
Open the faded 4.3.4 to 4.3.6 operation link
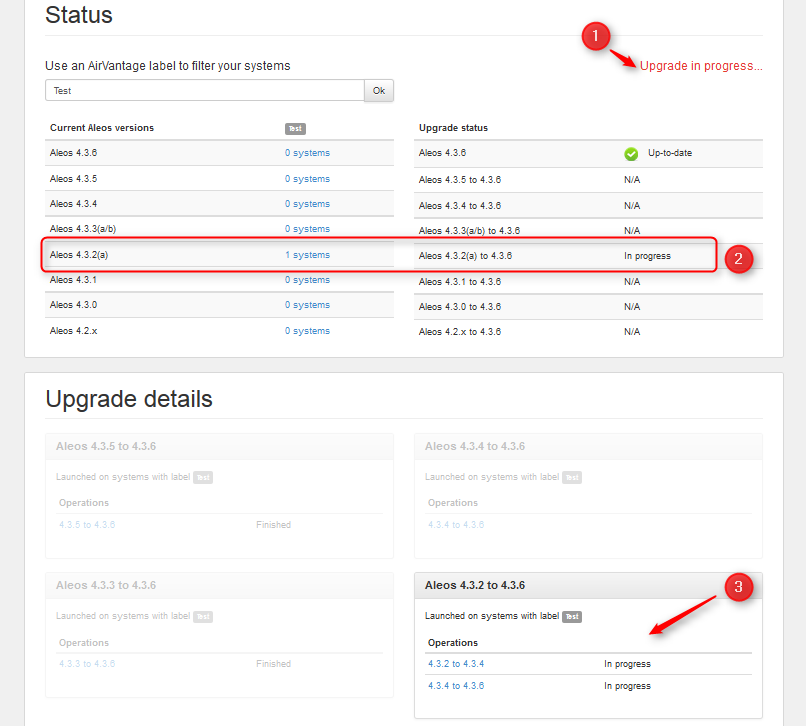pos(456,525)
